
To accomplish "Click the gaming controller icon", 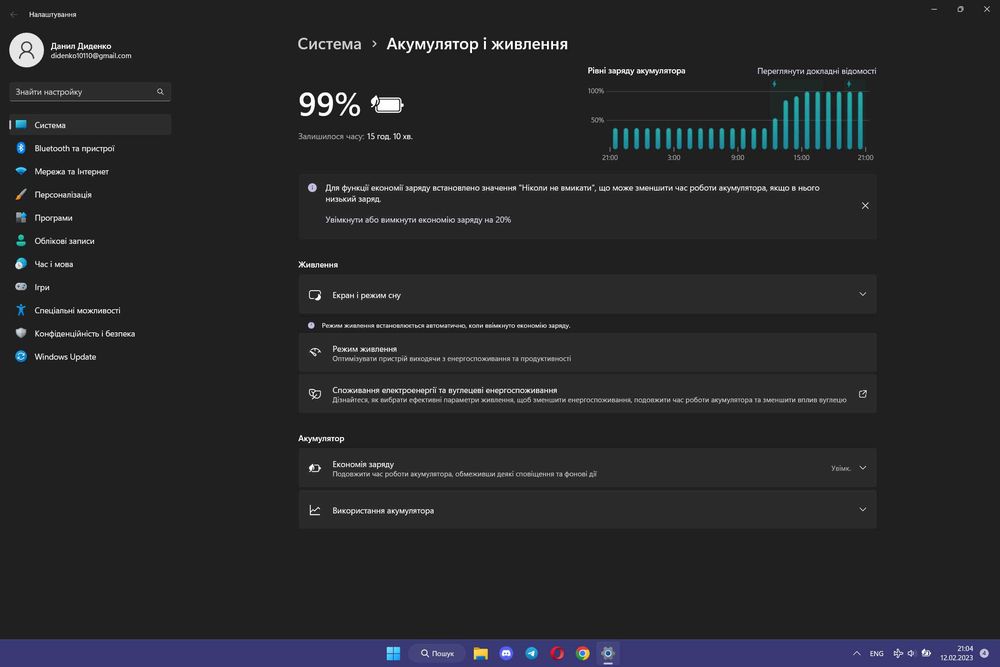I will coord(21,287).
